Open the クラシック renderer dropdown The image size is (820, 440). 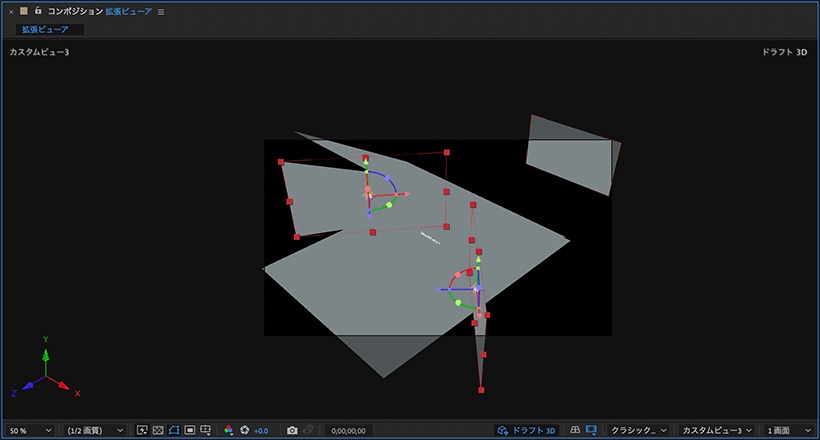[x=639, y=431]
